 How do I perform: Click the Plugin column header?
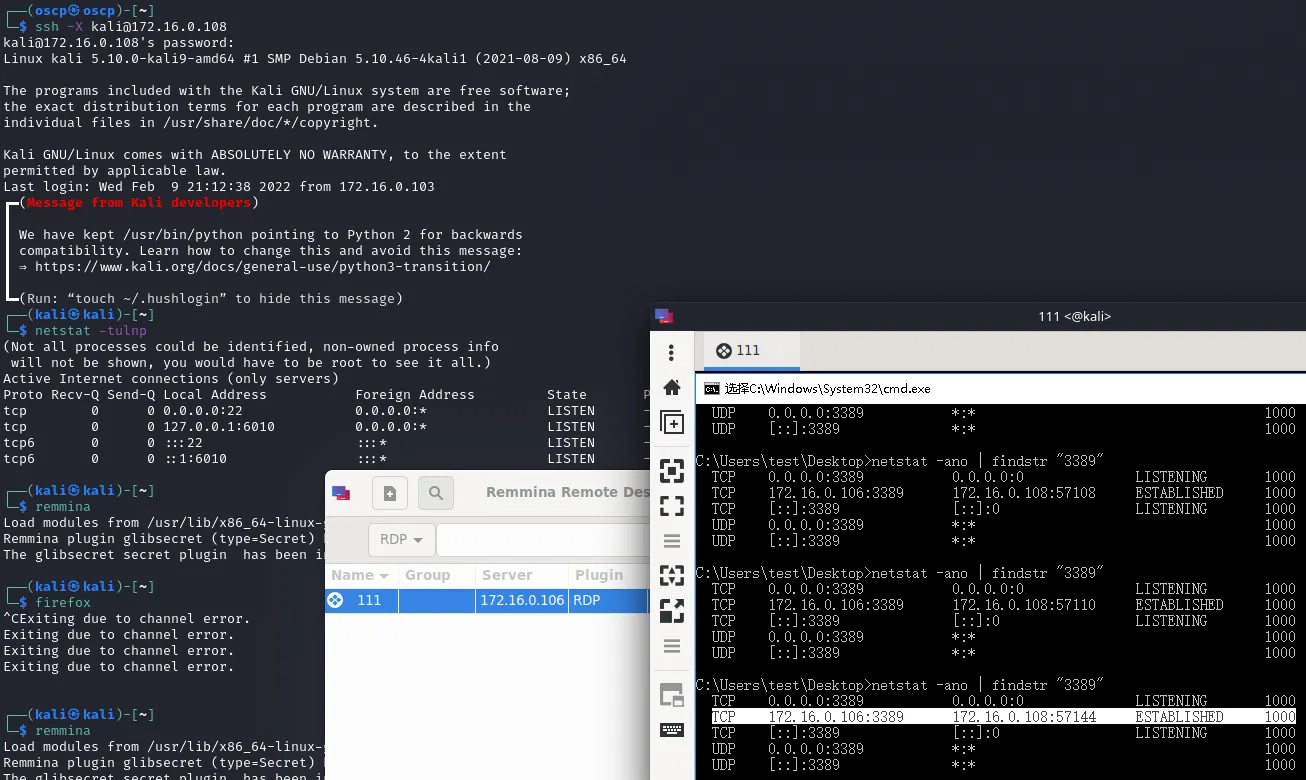point(598,575)
